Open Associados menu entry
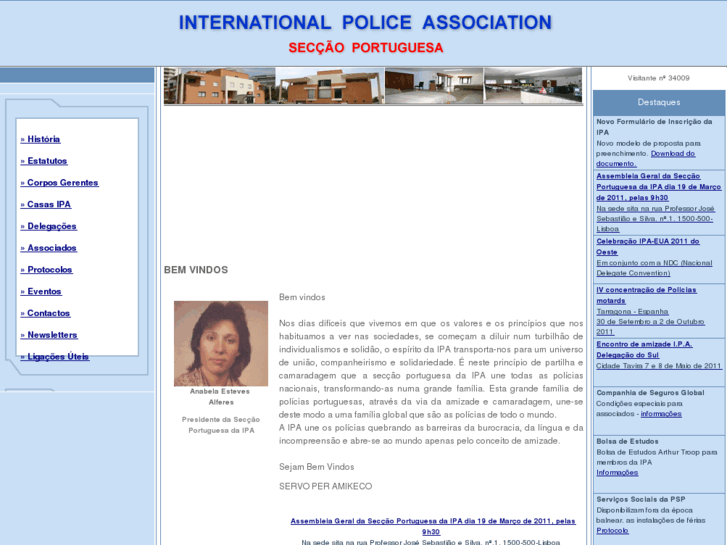 (49, 248)
